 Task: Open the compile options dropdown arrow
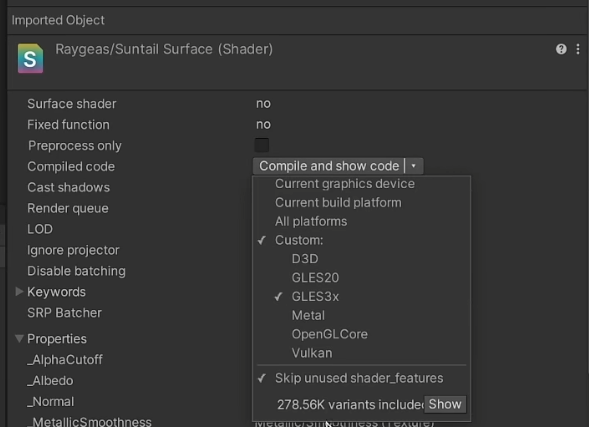coord(414,166)
